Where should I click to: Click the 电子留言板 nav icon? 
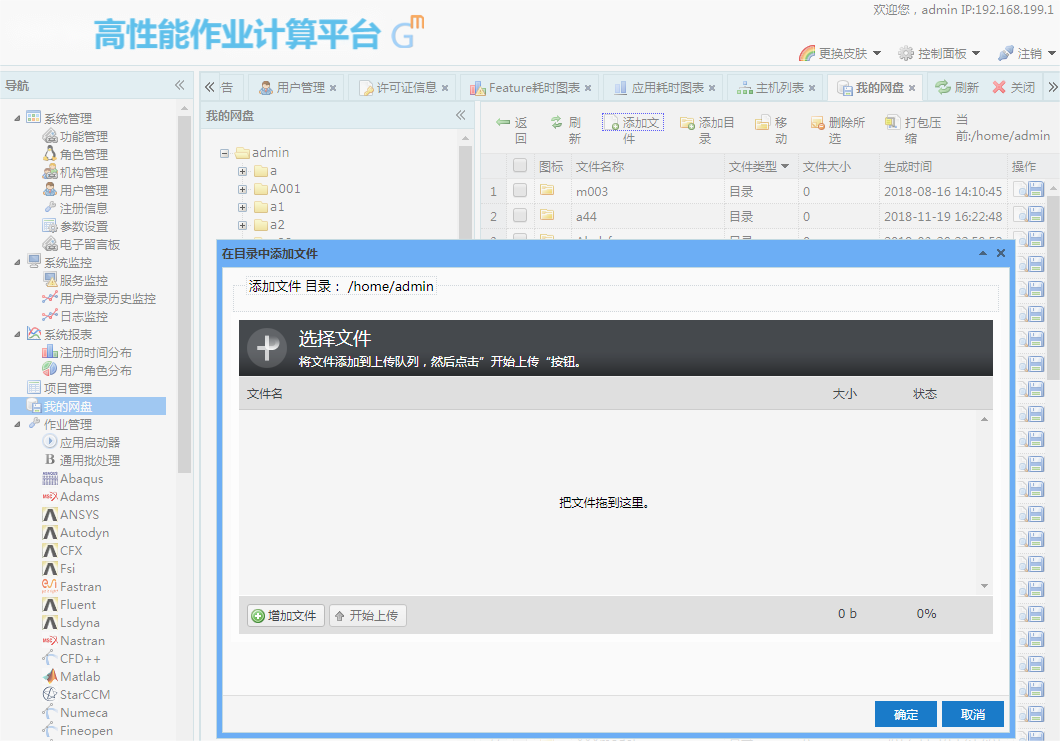(50, 243)
